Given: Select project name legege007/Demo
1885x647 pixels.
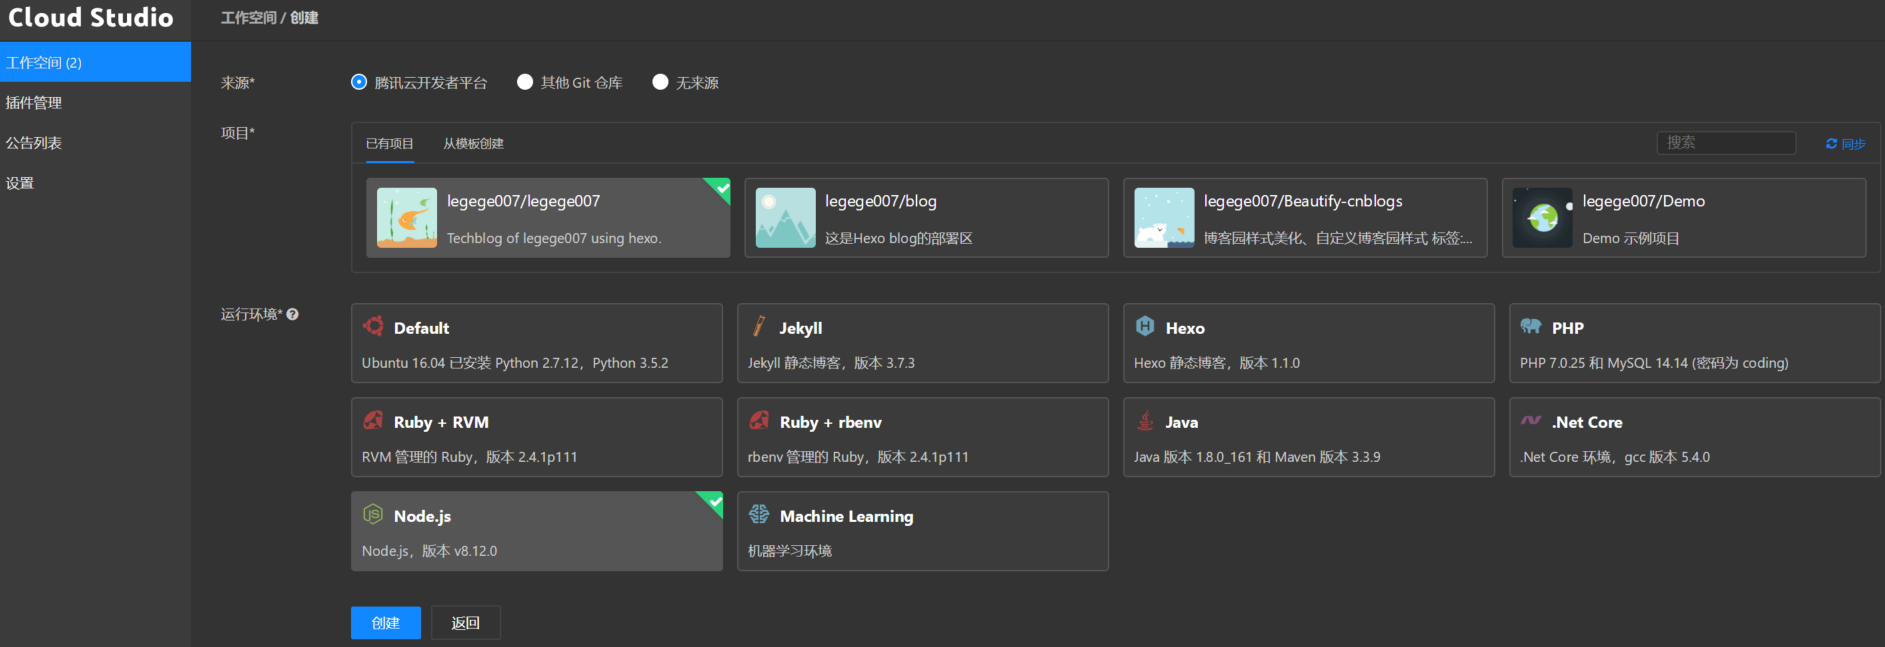Looking at the screenshot, I should (1644, 201).
